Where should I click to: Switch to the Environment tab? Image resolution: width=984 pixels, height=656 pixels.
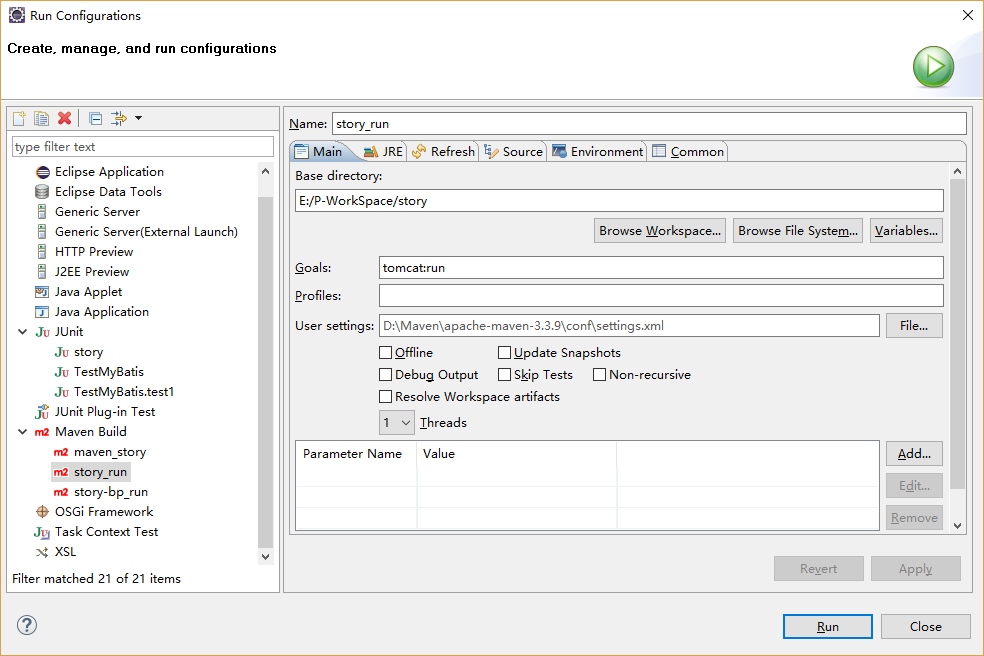pos(598,152)
